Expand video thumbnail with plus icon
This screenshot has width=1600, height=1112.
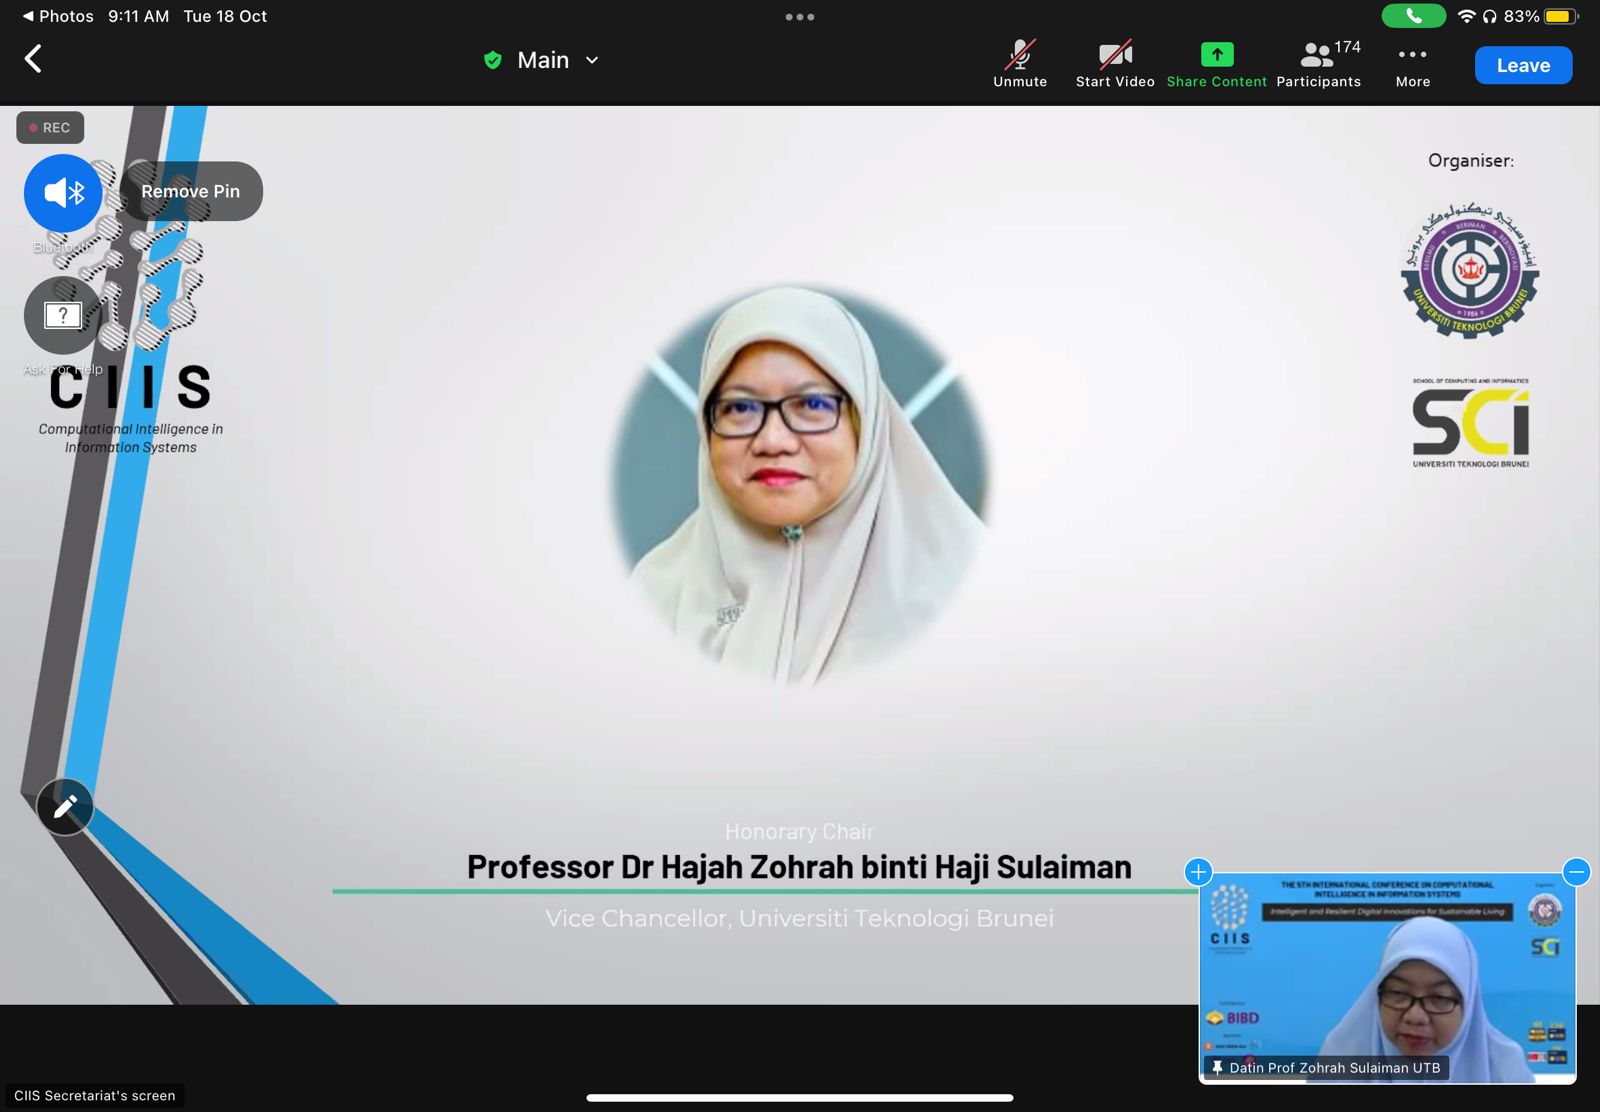[x=1198, y=872]
